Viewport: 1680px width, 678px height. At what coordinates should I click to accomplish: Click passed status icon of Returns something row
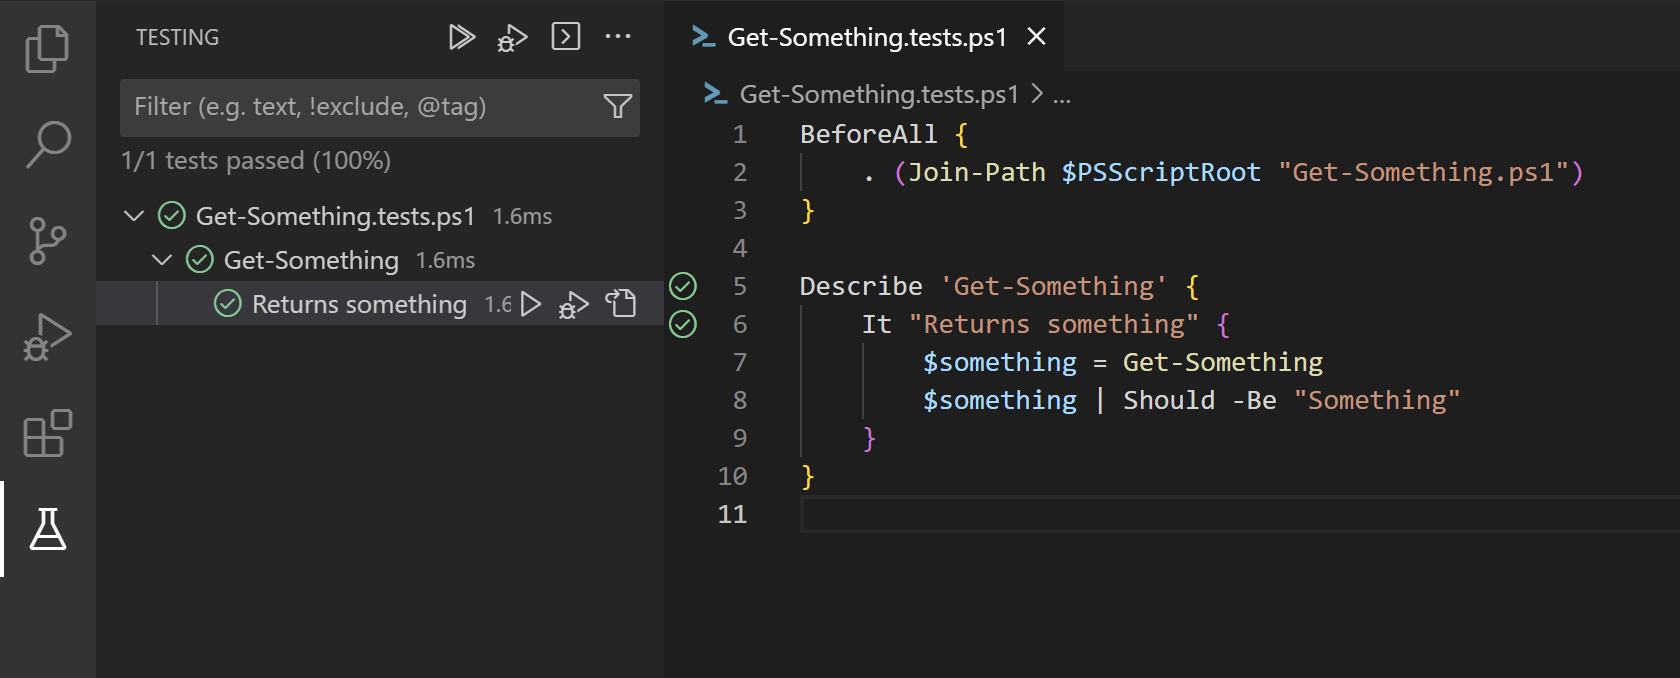click(228, 304)
